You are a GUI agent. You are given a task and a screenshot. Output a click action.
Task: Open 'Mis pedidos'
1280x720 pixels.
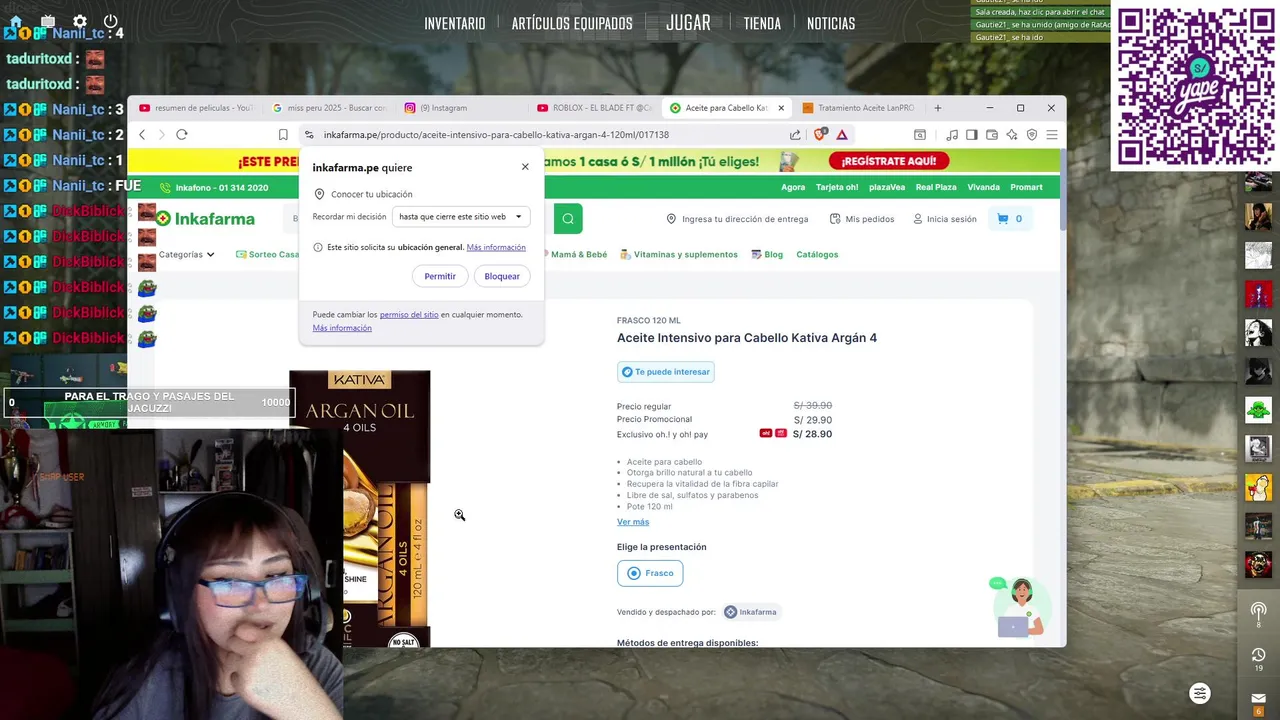(x=861, y=219)
